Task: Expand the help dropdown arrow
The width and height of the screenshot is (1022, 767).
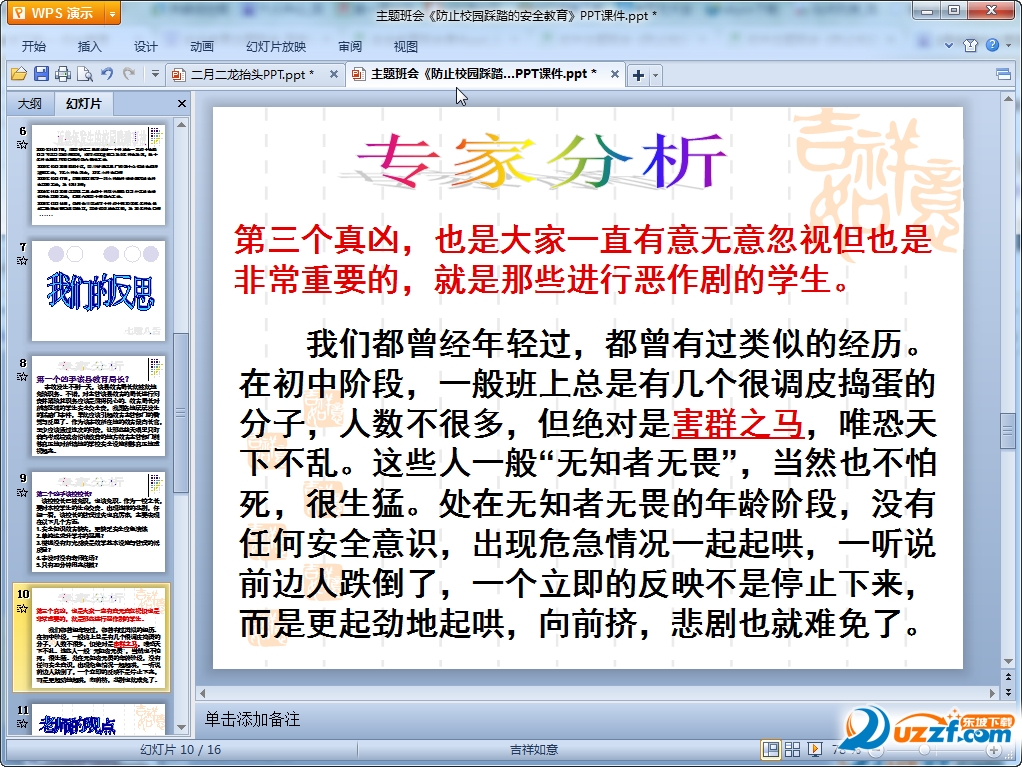Action: [1009, 45]
